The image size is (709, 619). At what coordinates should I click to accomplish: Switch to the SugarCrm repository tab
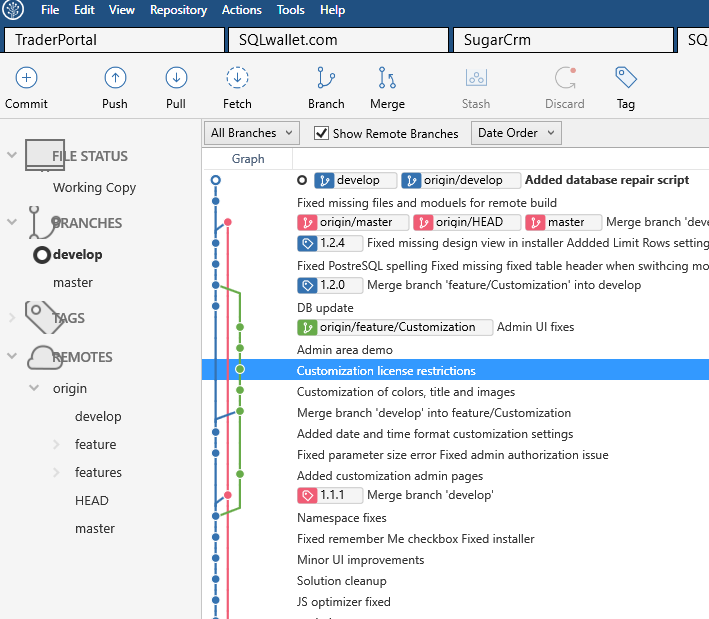point(563,40)
